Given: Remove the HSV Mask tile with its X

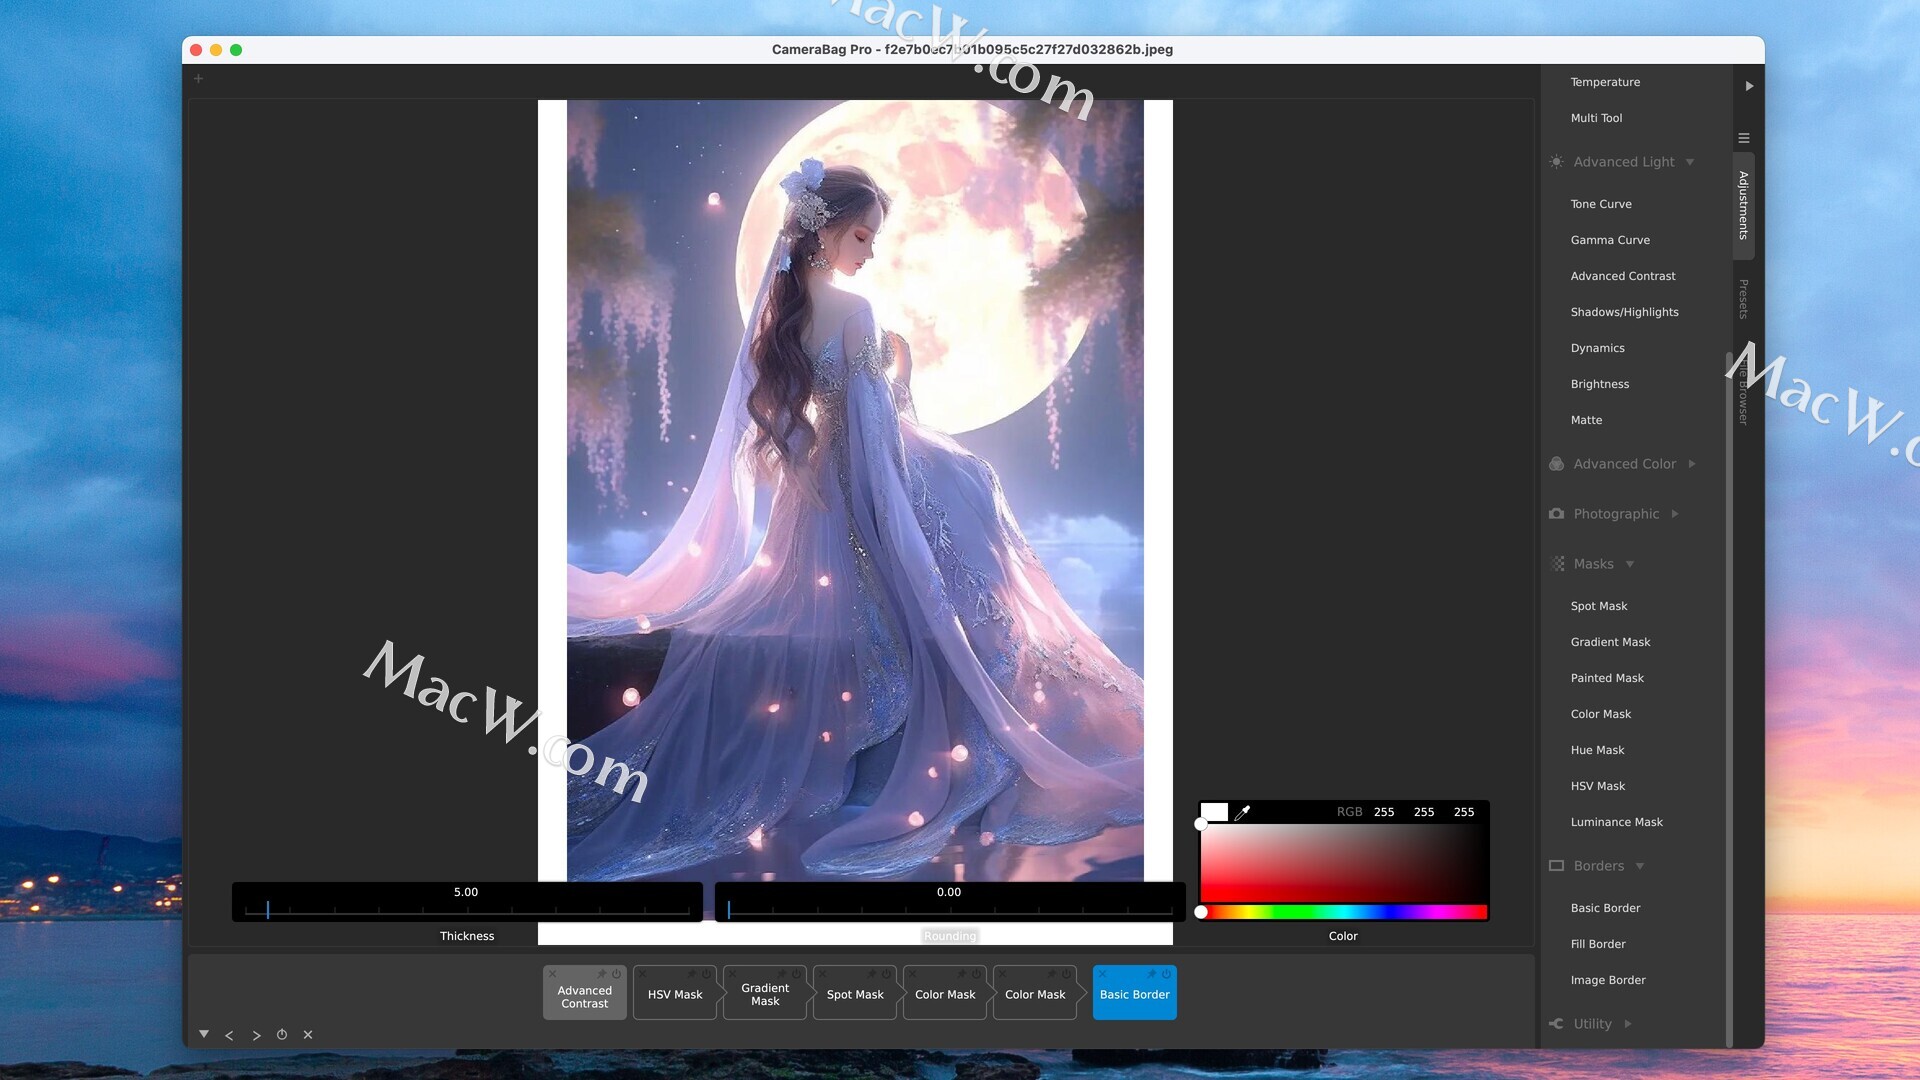Looking at the screenshot, I should tap(642, 974).
